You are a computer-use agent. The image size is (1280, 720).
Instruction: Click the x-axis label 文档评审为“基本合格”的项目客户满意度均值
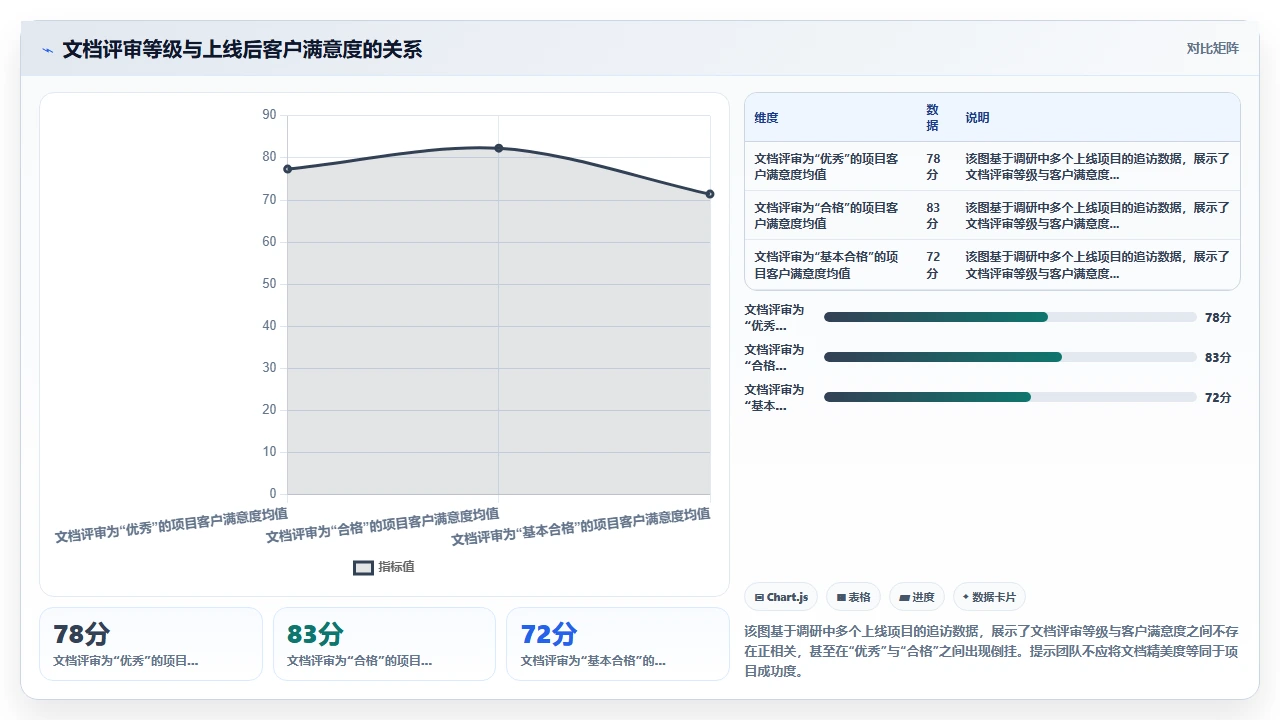(581, 527)
